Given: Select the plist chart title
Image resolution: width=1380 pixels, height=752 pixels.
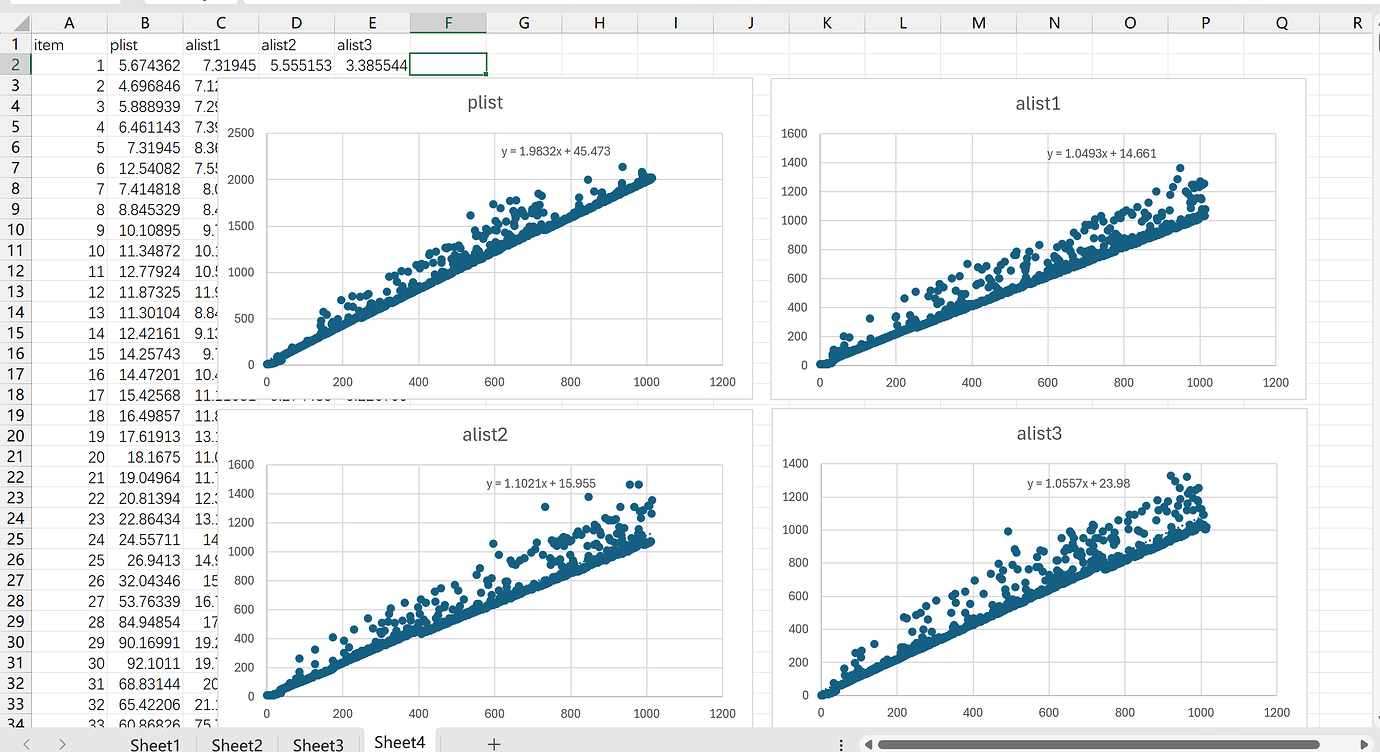Looking at the screenshot, I should click(x=485, y=103).
